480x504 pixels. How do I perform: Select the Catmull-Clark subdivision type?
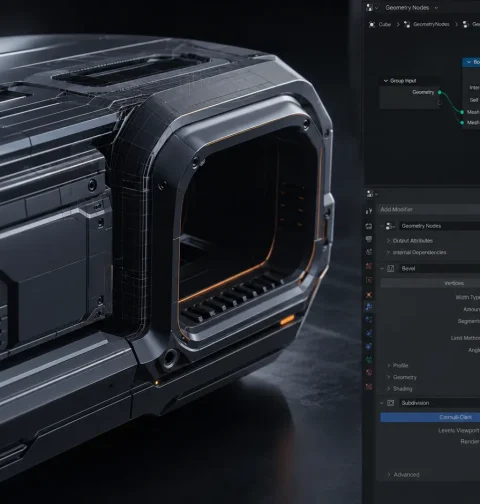click(430, 417)
